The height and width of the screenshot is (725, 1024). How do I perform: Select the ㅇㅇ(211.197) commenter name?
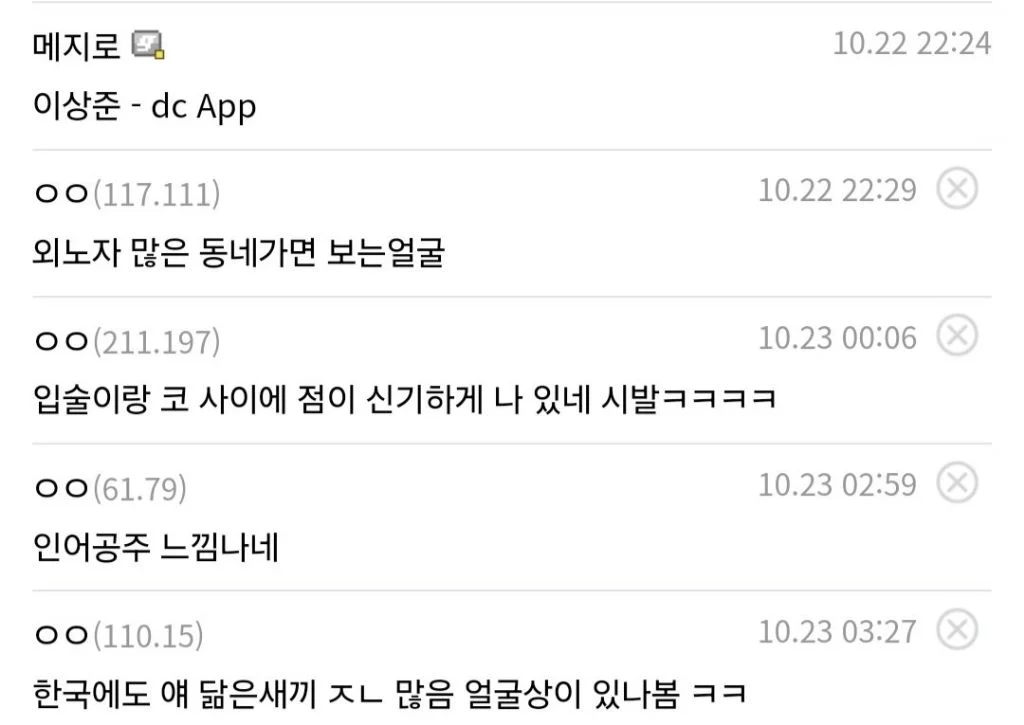coord(127,341)
